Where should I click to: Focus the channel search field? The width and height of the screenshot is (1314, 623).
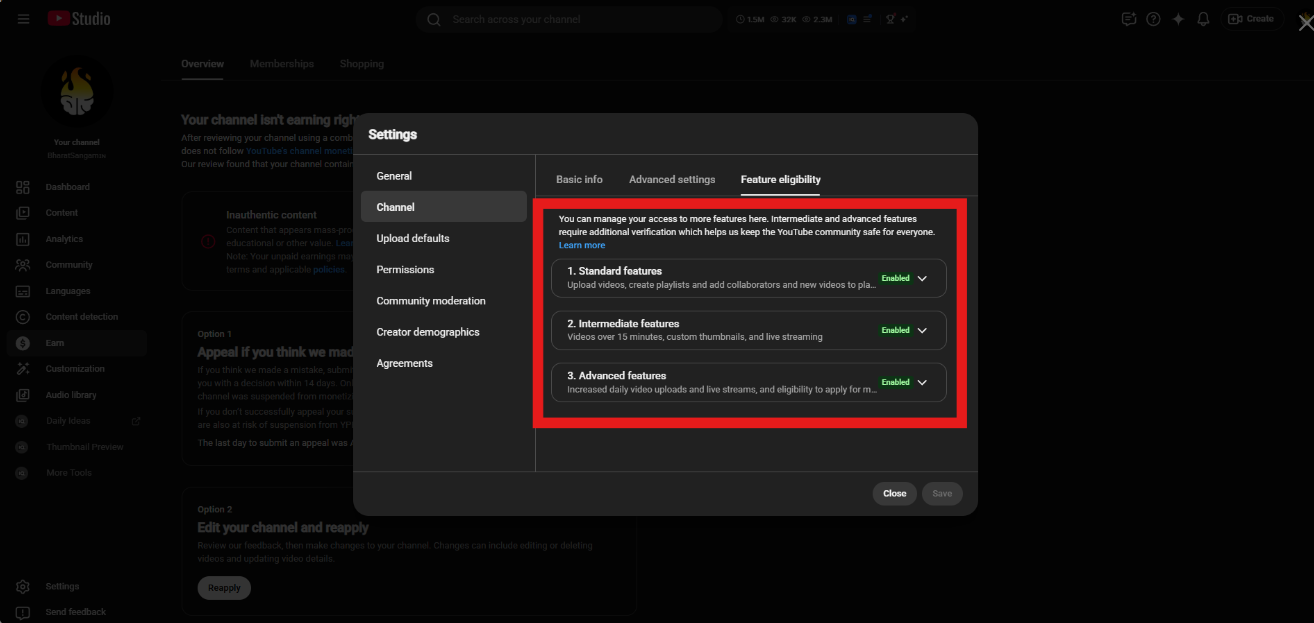tap(569, 19)
